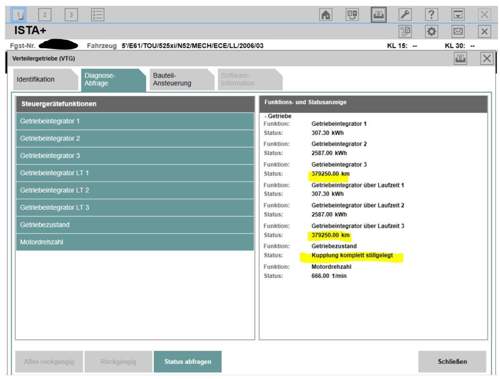Click the document window icon left of gear
Image resolution: width=500 pixels, height=379 pixels.
[x=405, y=31]
